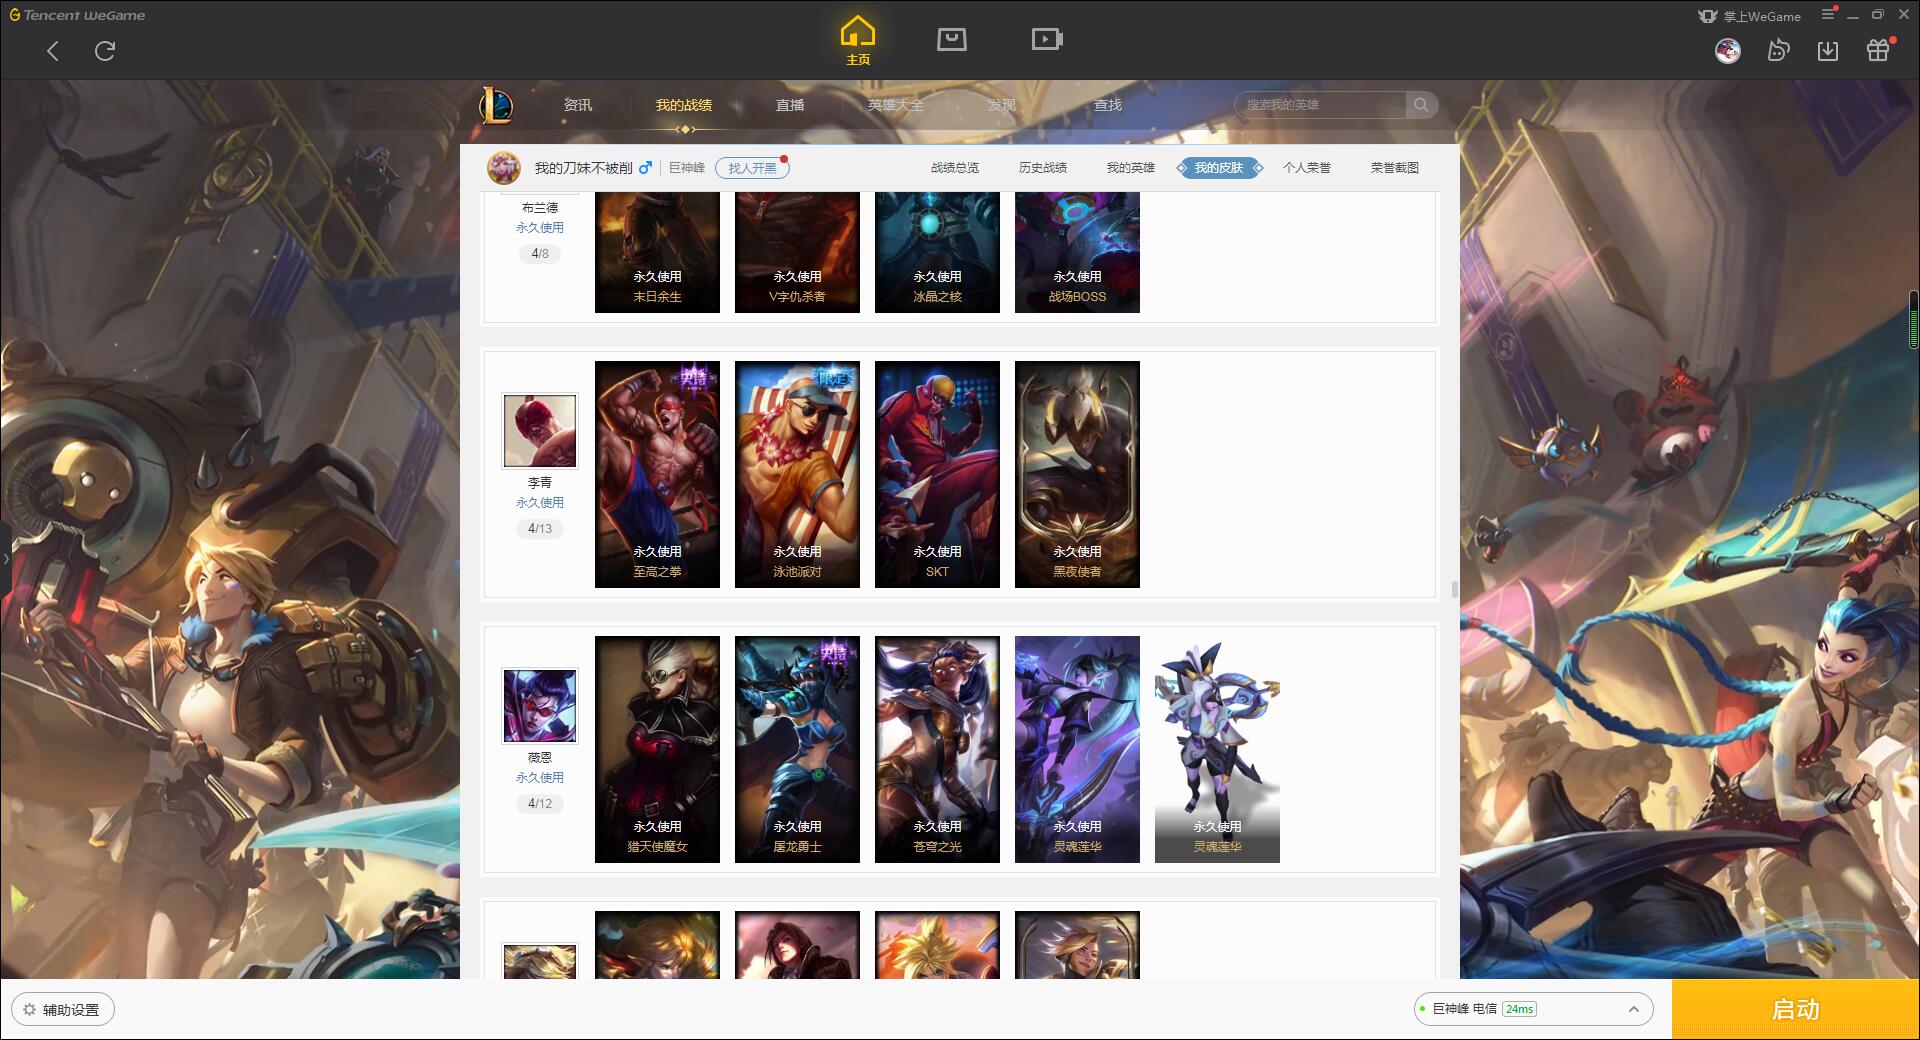1920x1040 pixels.
Task: Open the gift box icon
Action: pyautogui.click(x=1878, y=50)
